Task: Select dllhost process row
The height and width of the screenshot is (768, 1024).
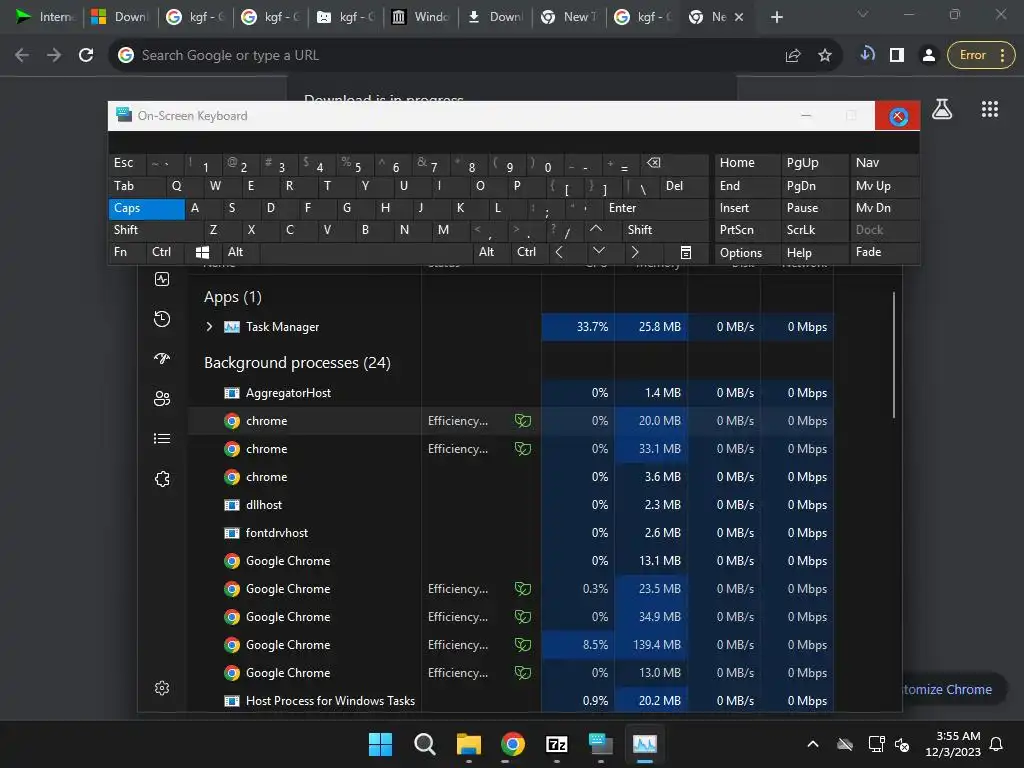Action: point(510,505)
